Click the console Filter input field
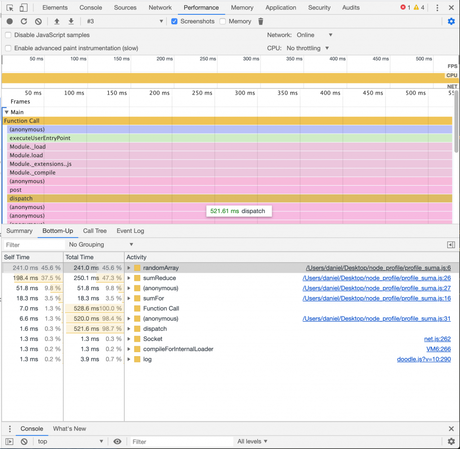This screenshot has width=460, height=449. pyautogui.click(x=181, y=441)
